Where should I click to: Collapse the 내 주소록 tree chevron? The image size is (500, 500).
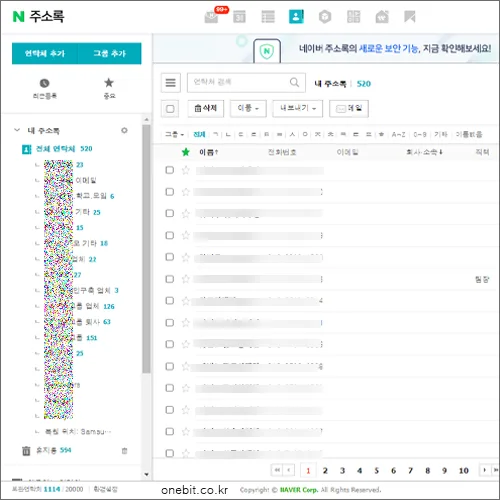[17, 130]
